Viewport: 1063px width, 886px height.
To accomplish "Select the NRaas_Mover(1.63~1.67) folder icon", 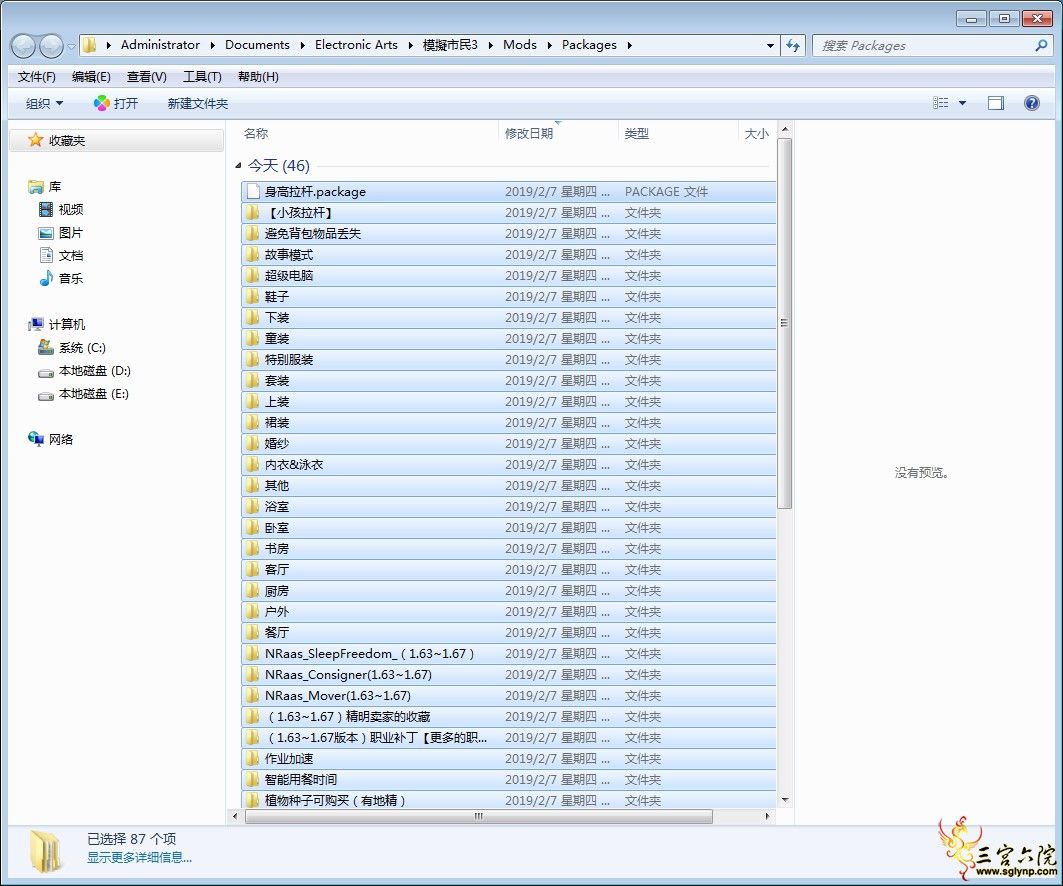I will pos(253,696).
